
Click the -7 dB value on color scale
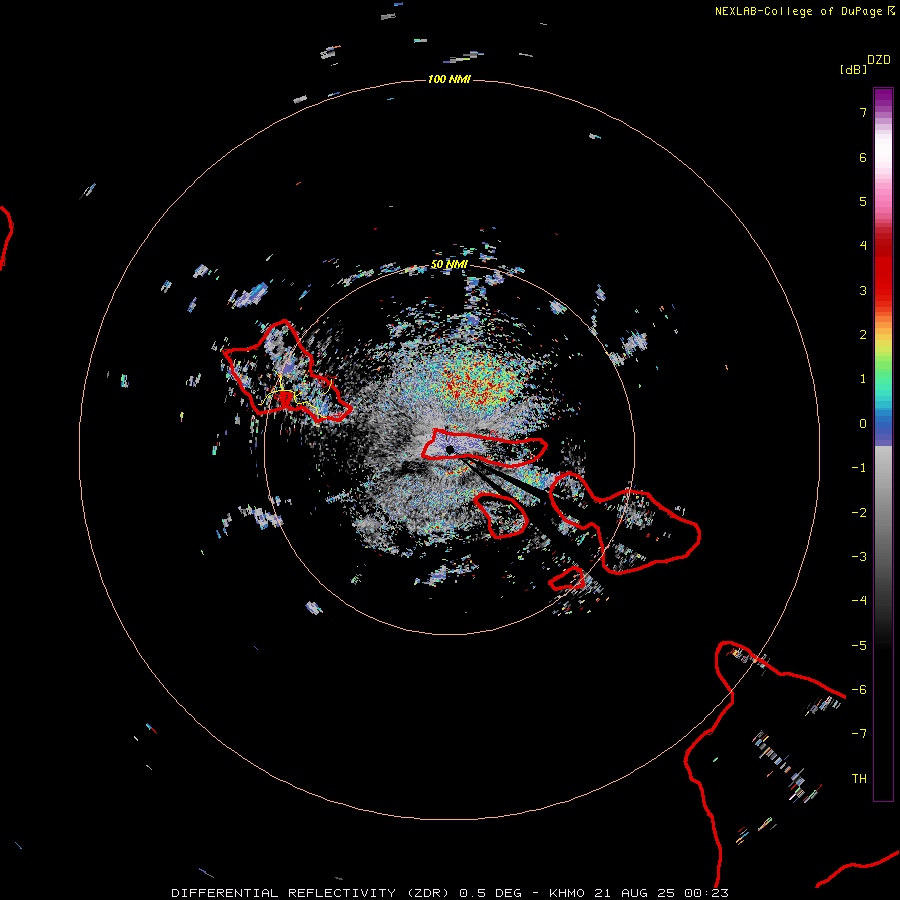859,734
